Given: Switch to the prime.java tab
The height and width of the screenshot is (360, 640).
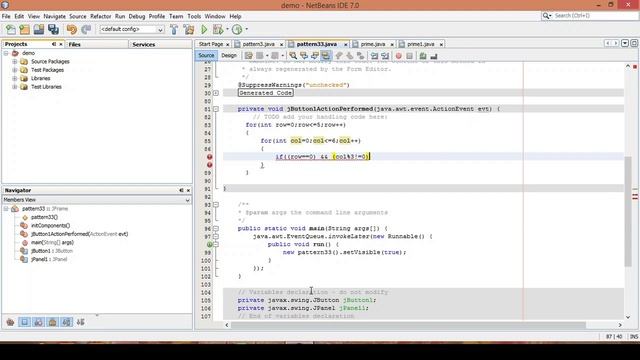Looking at the screenshot, I should 373,44.
